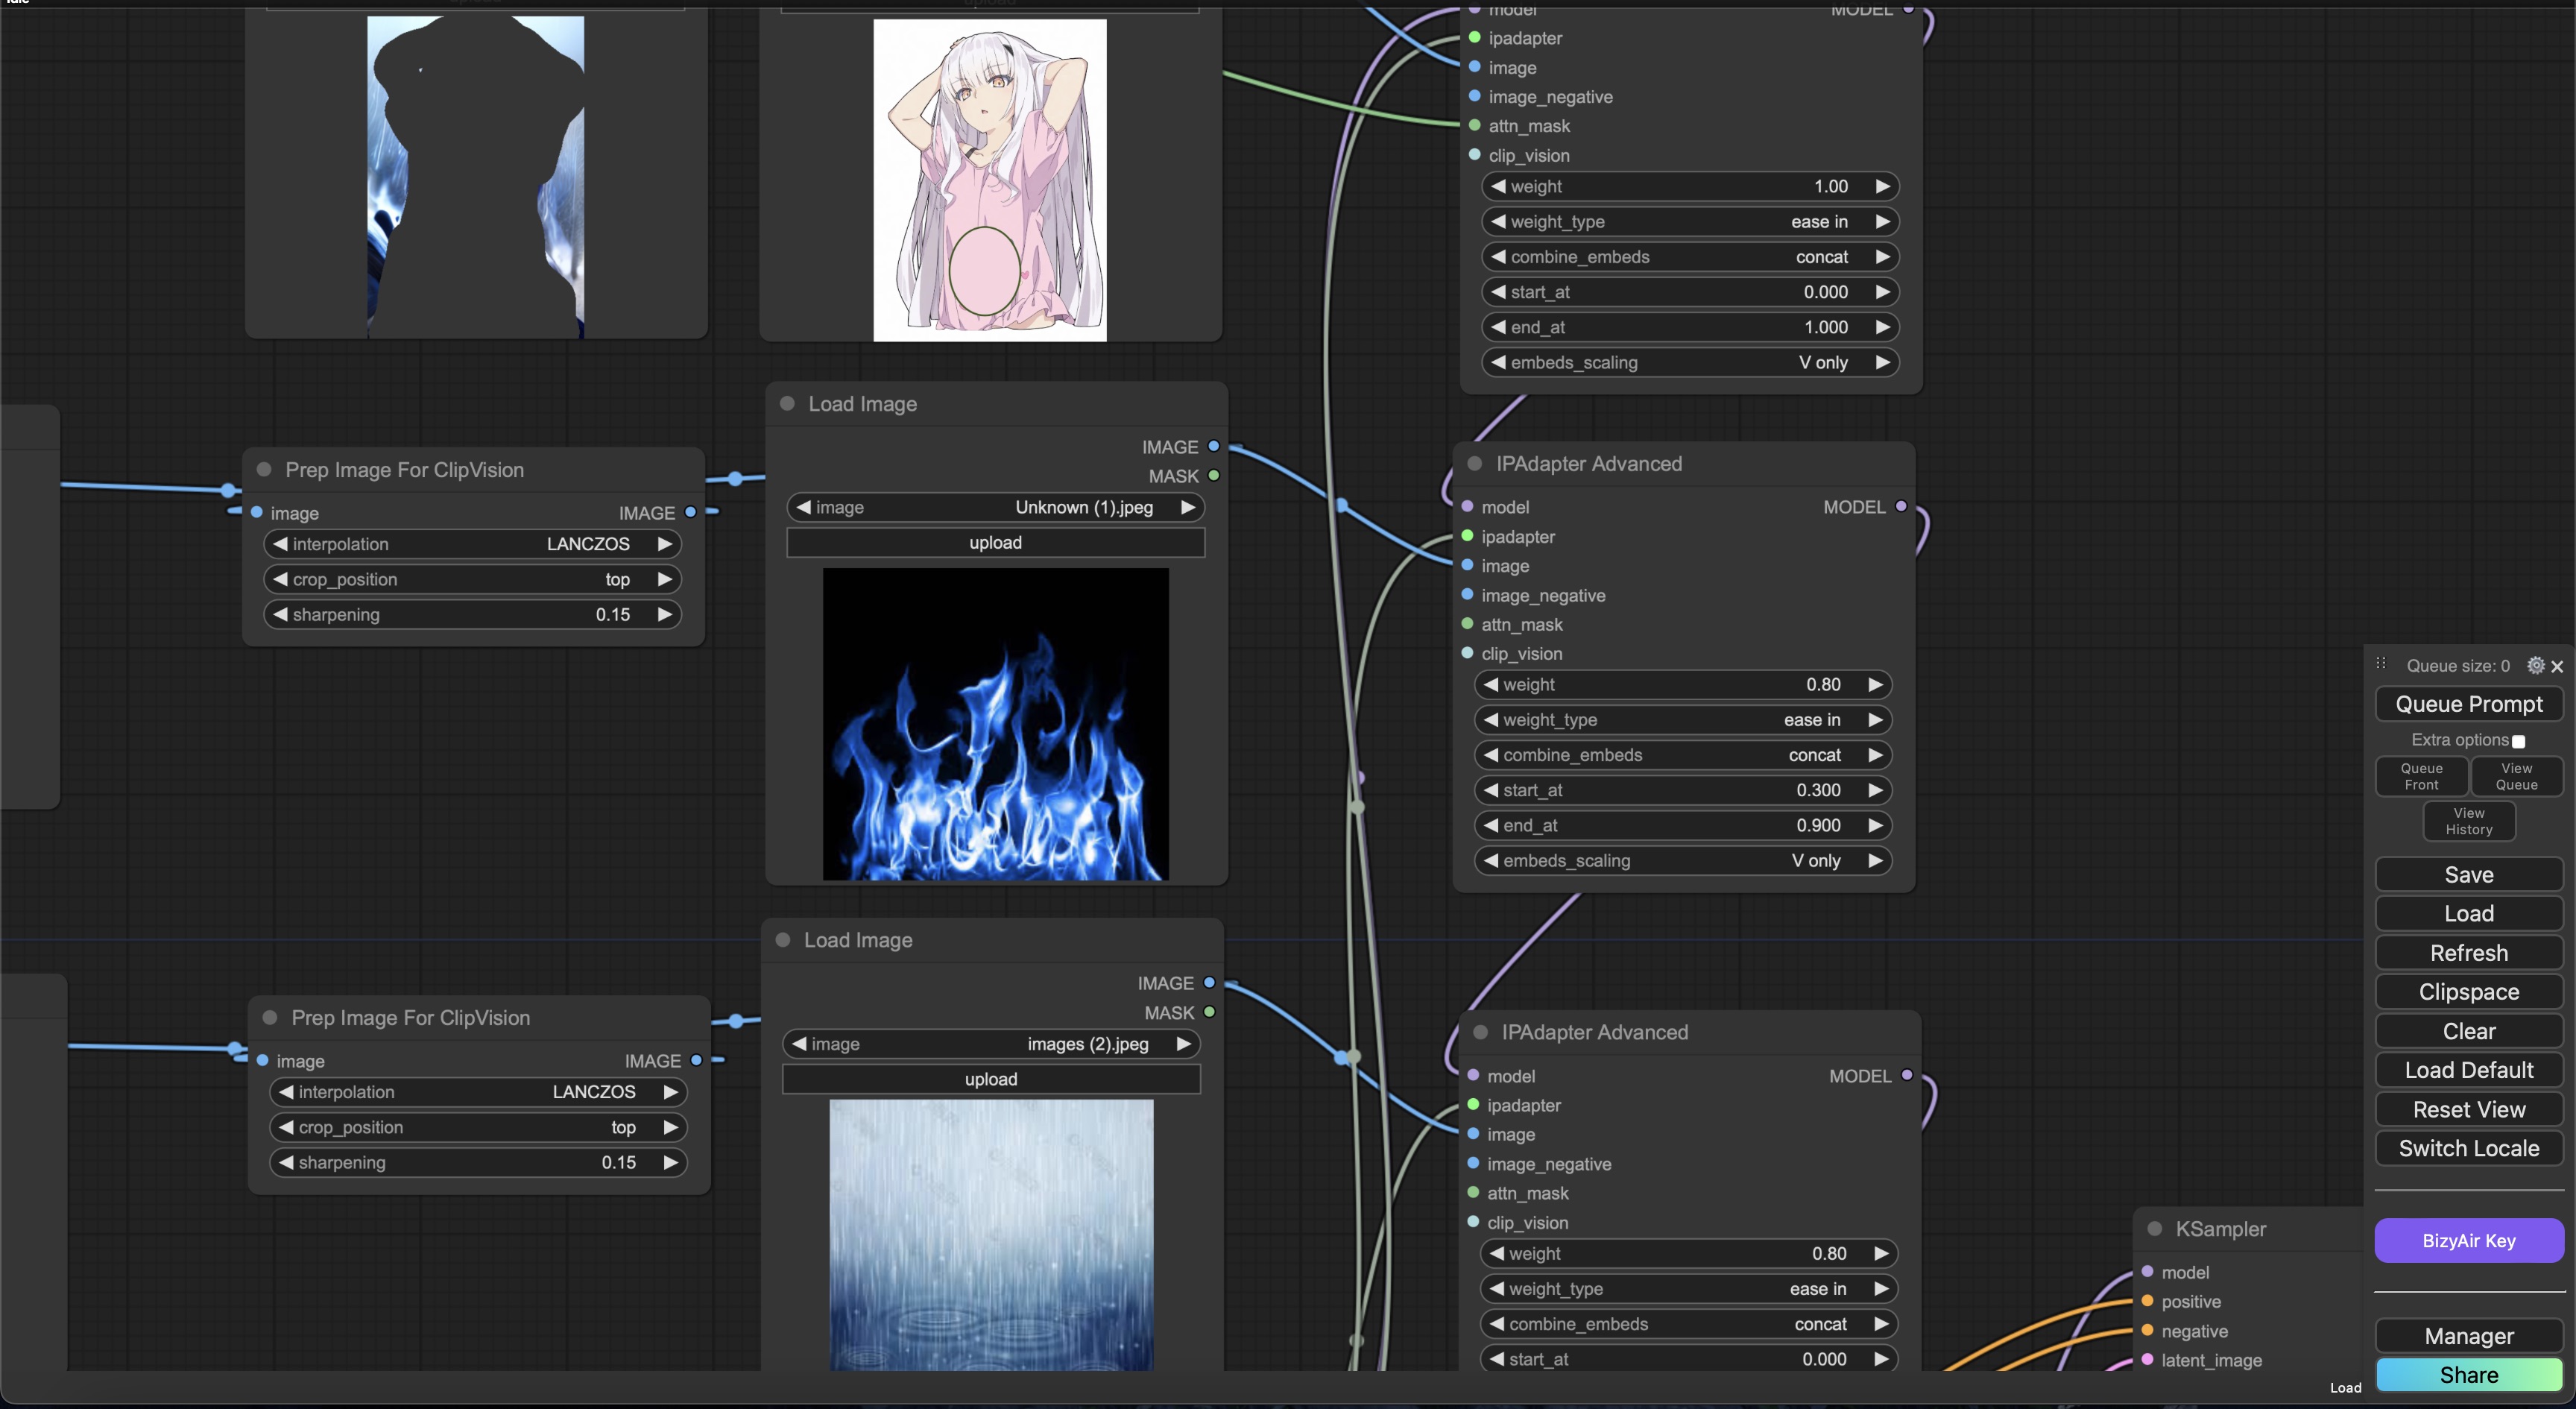Close the queue panel with X
The image size is (2576, 1409).
pyautogui.click(x=2557, y=666)
